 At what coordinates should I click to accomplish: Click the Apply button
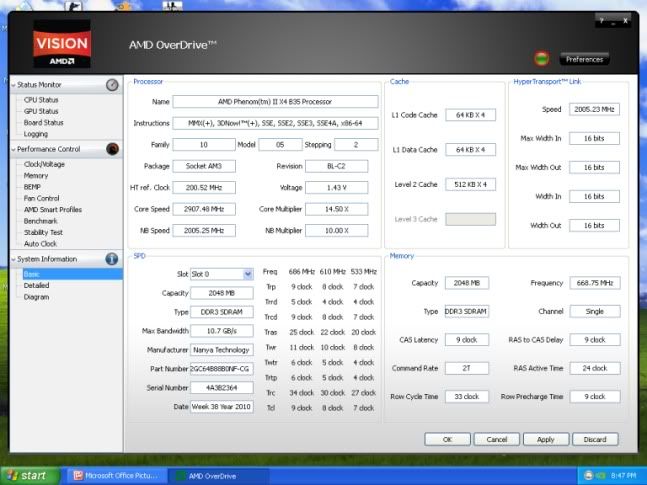tap(545, 439)
